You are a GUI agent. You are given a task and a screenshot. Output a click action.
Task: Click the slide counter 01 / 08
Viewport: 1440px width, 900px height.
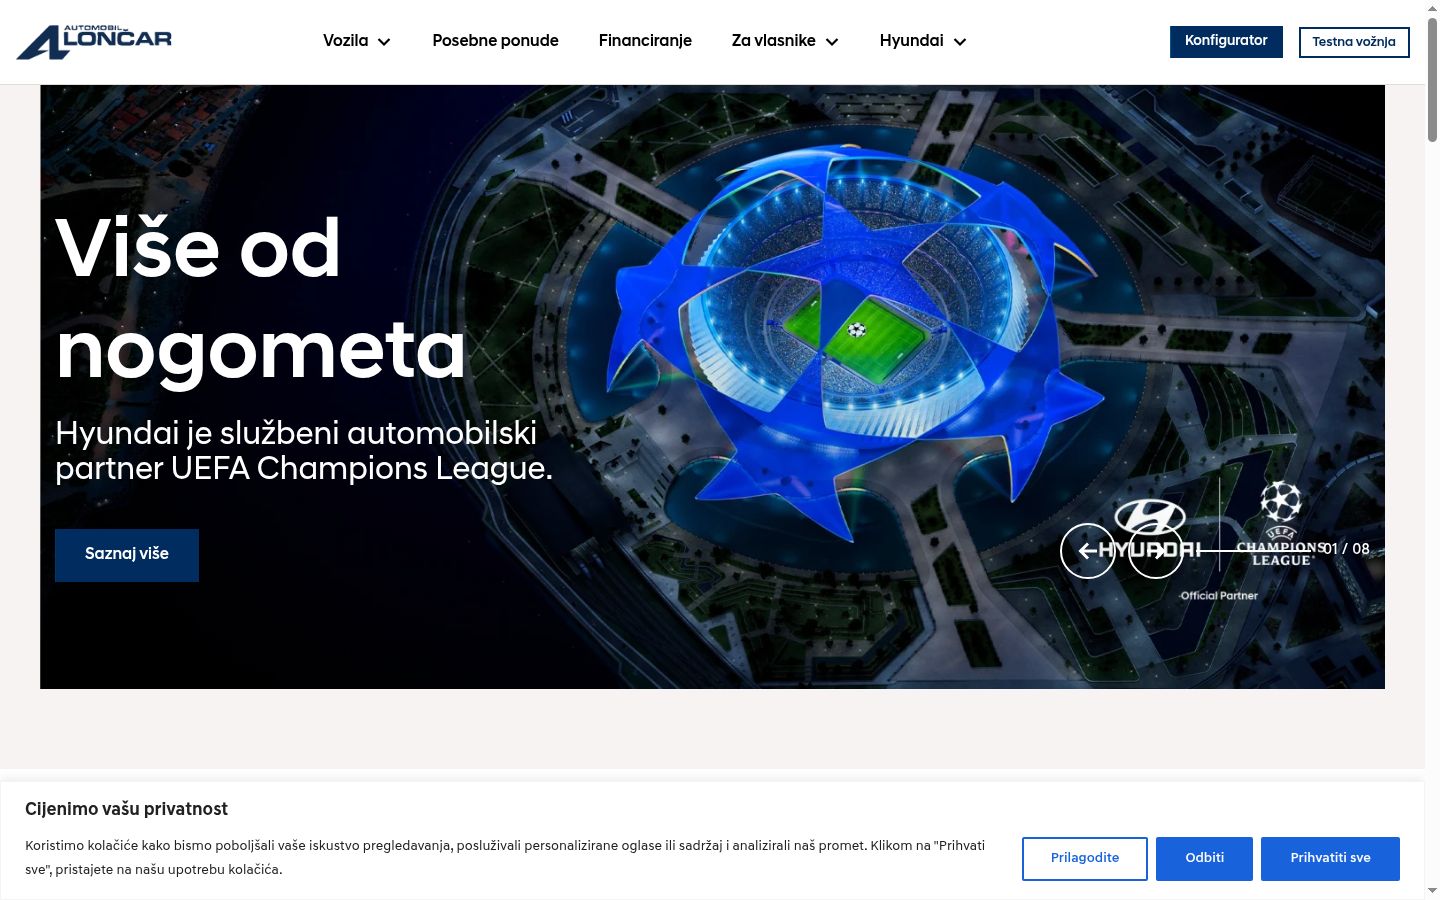pos(1346,549)
